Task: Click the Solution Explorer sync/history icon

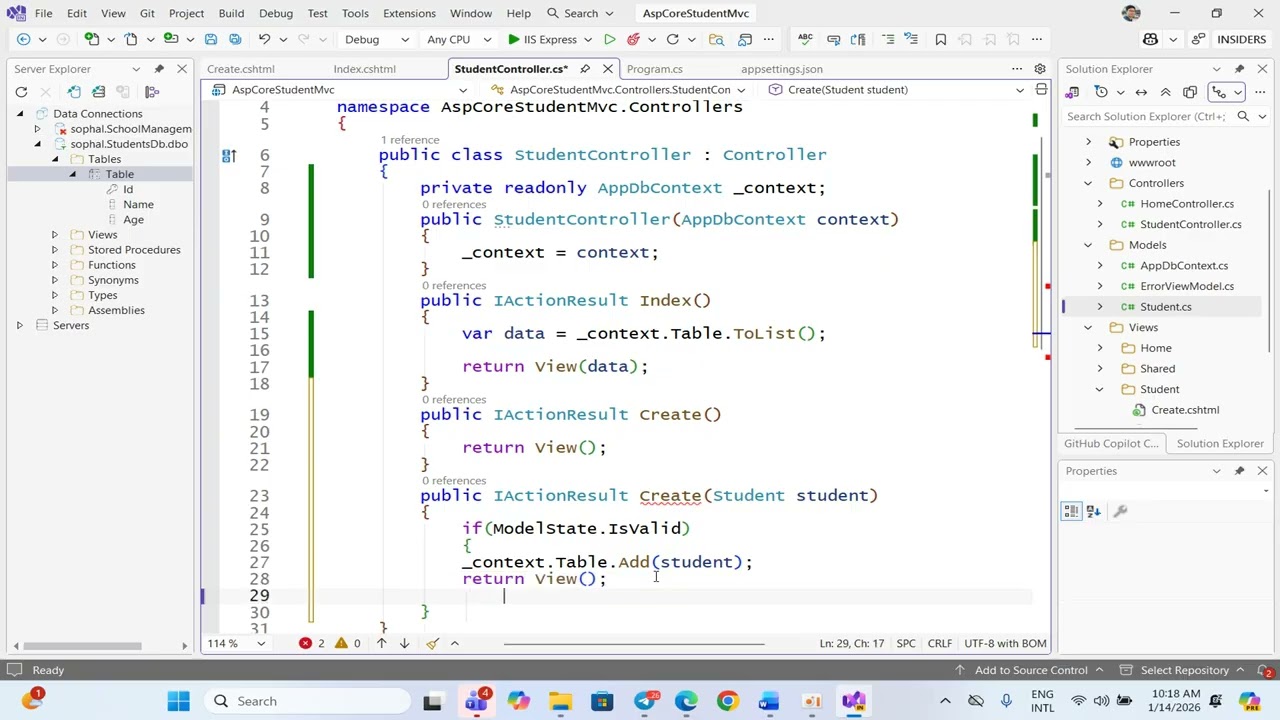Action: tap(1101, 92)
